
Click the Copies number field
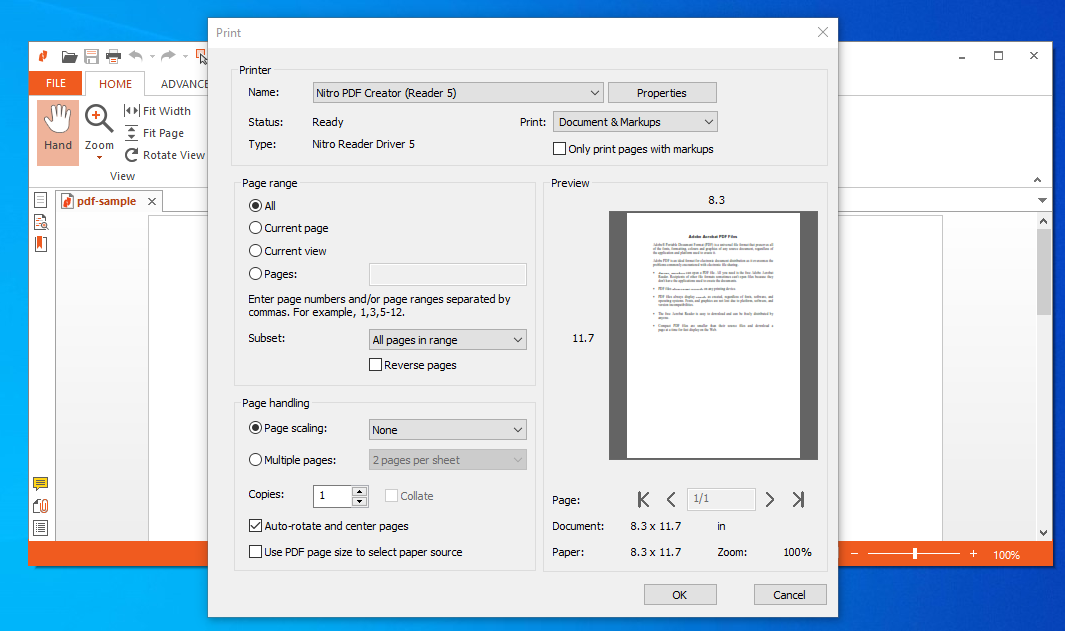click(x=333, y=496)
